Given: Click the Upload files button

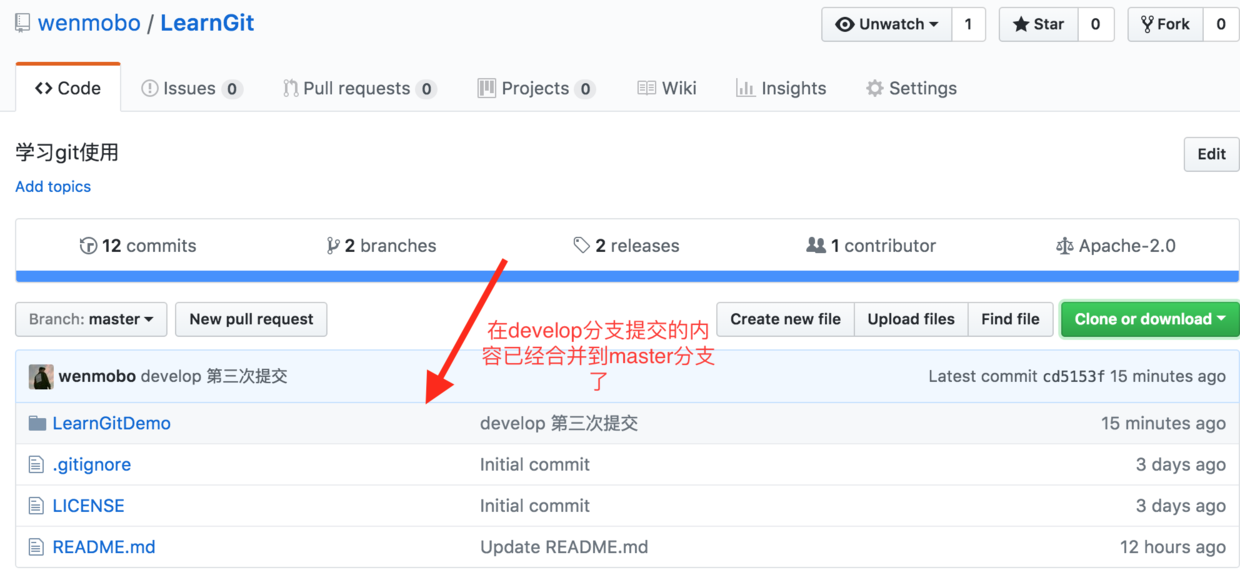Looking at the screenshot, I should coord(911,319).
